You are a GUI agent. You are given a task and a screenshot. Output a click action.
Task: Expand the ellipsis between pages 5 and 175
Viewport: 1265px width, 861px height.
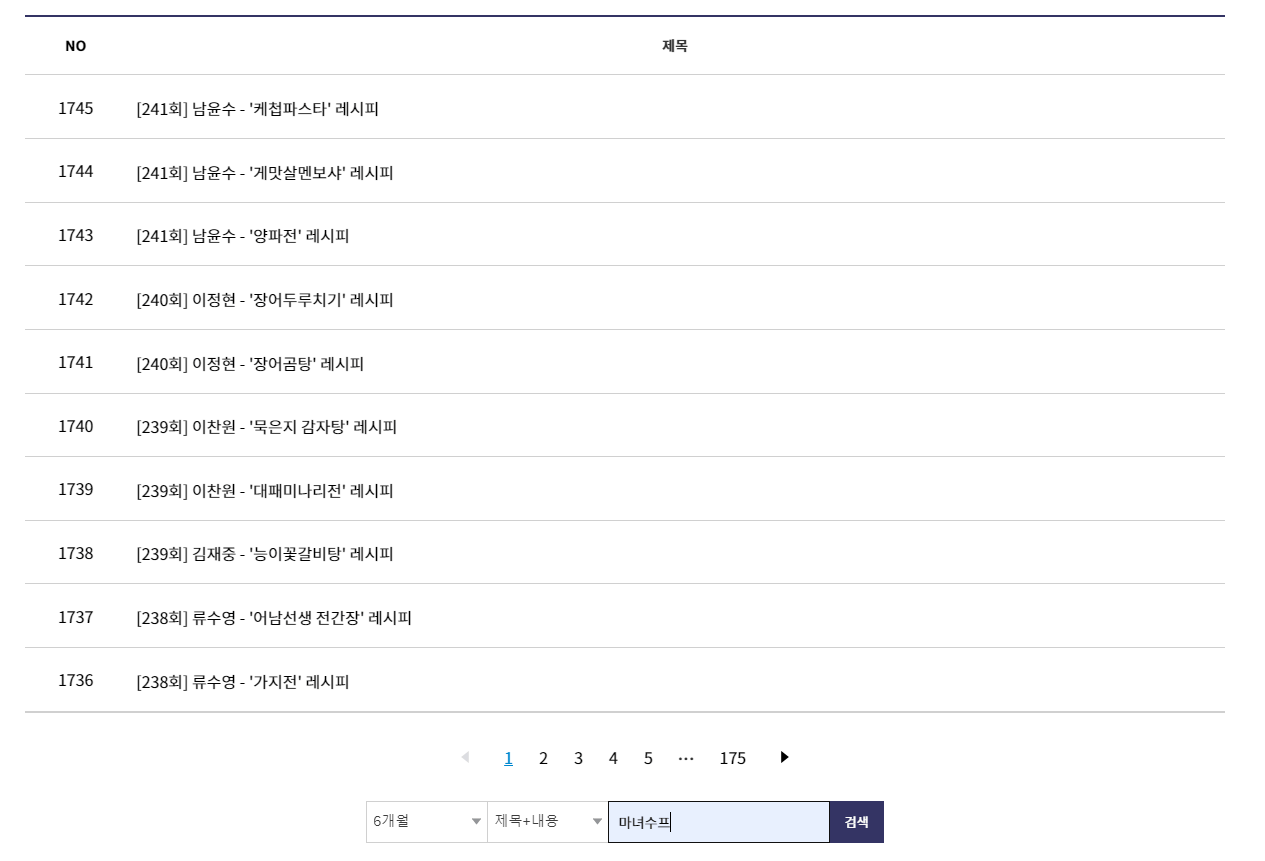click(686, 758)
